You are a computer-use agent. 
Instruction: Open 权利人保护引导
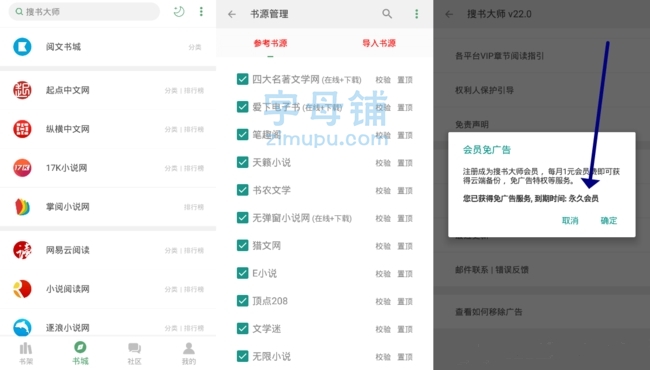[x=485, y=90]
